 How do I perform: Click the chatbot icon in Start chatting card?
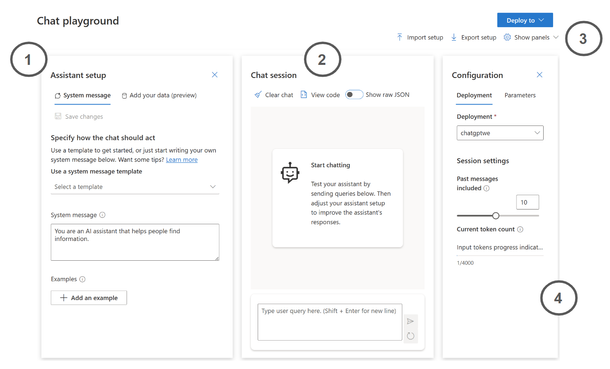coord(290,173)
